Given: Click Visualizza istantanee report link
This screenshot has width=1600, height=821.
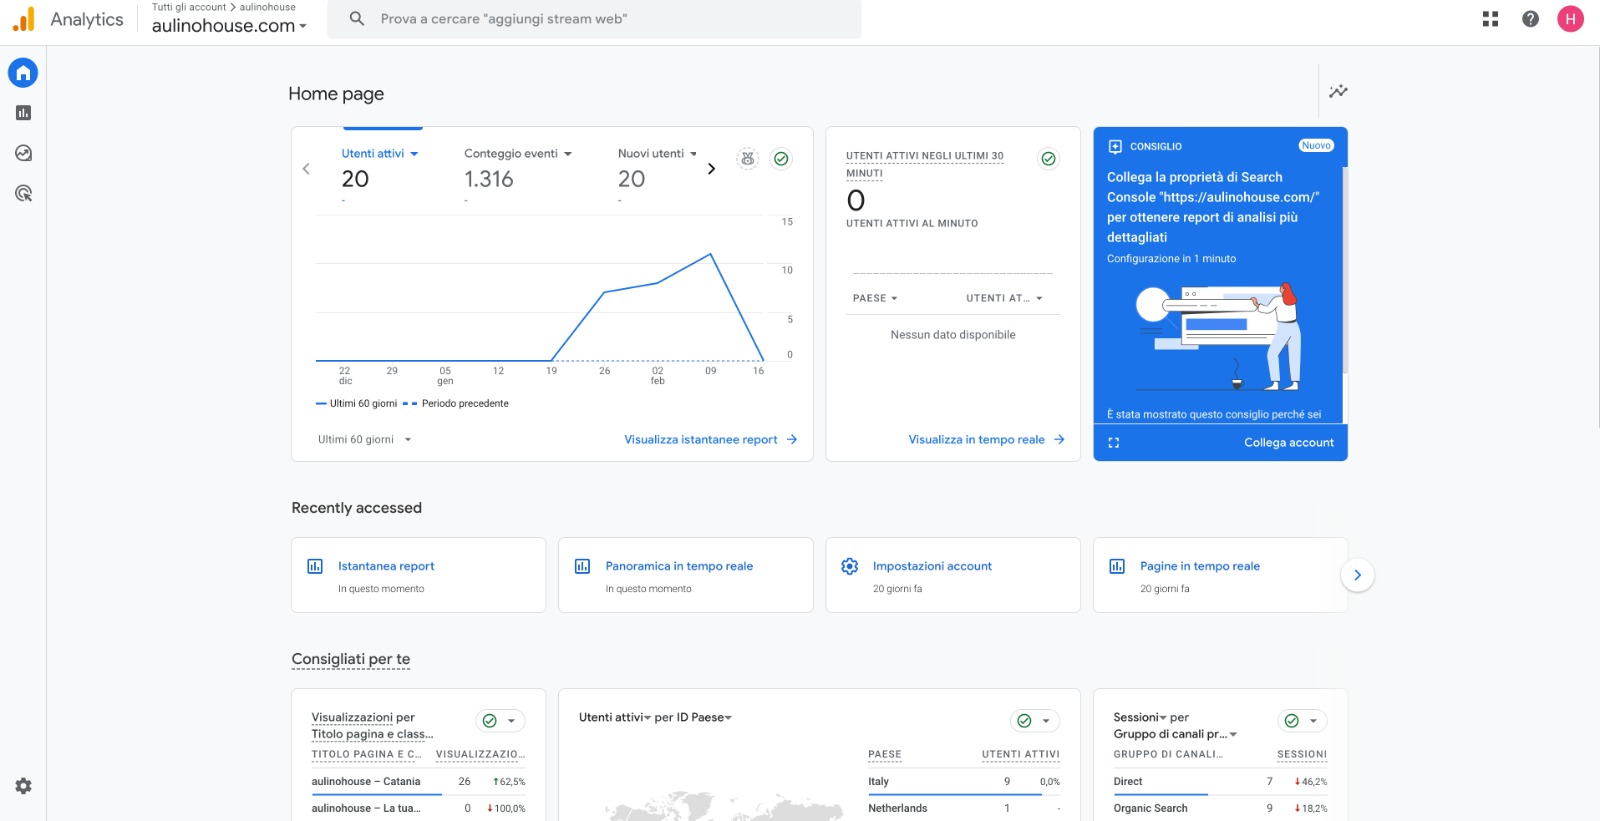Looking at the screenshot, I should tap(711, 439).
